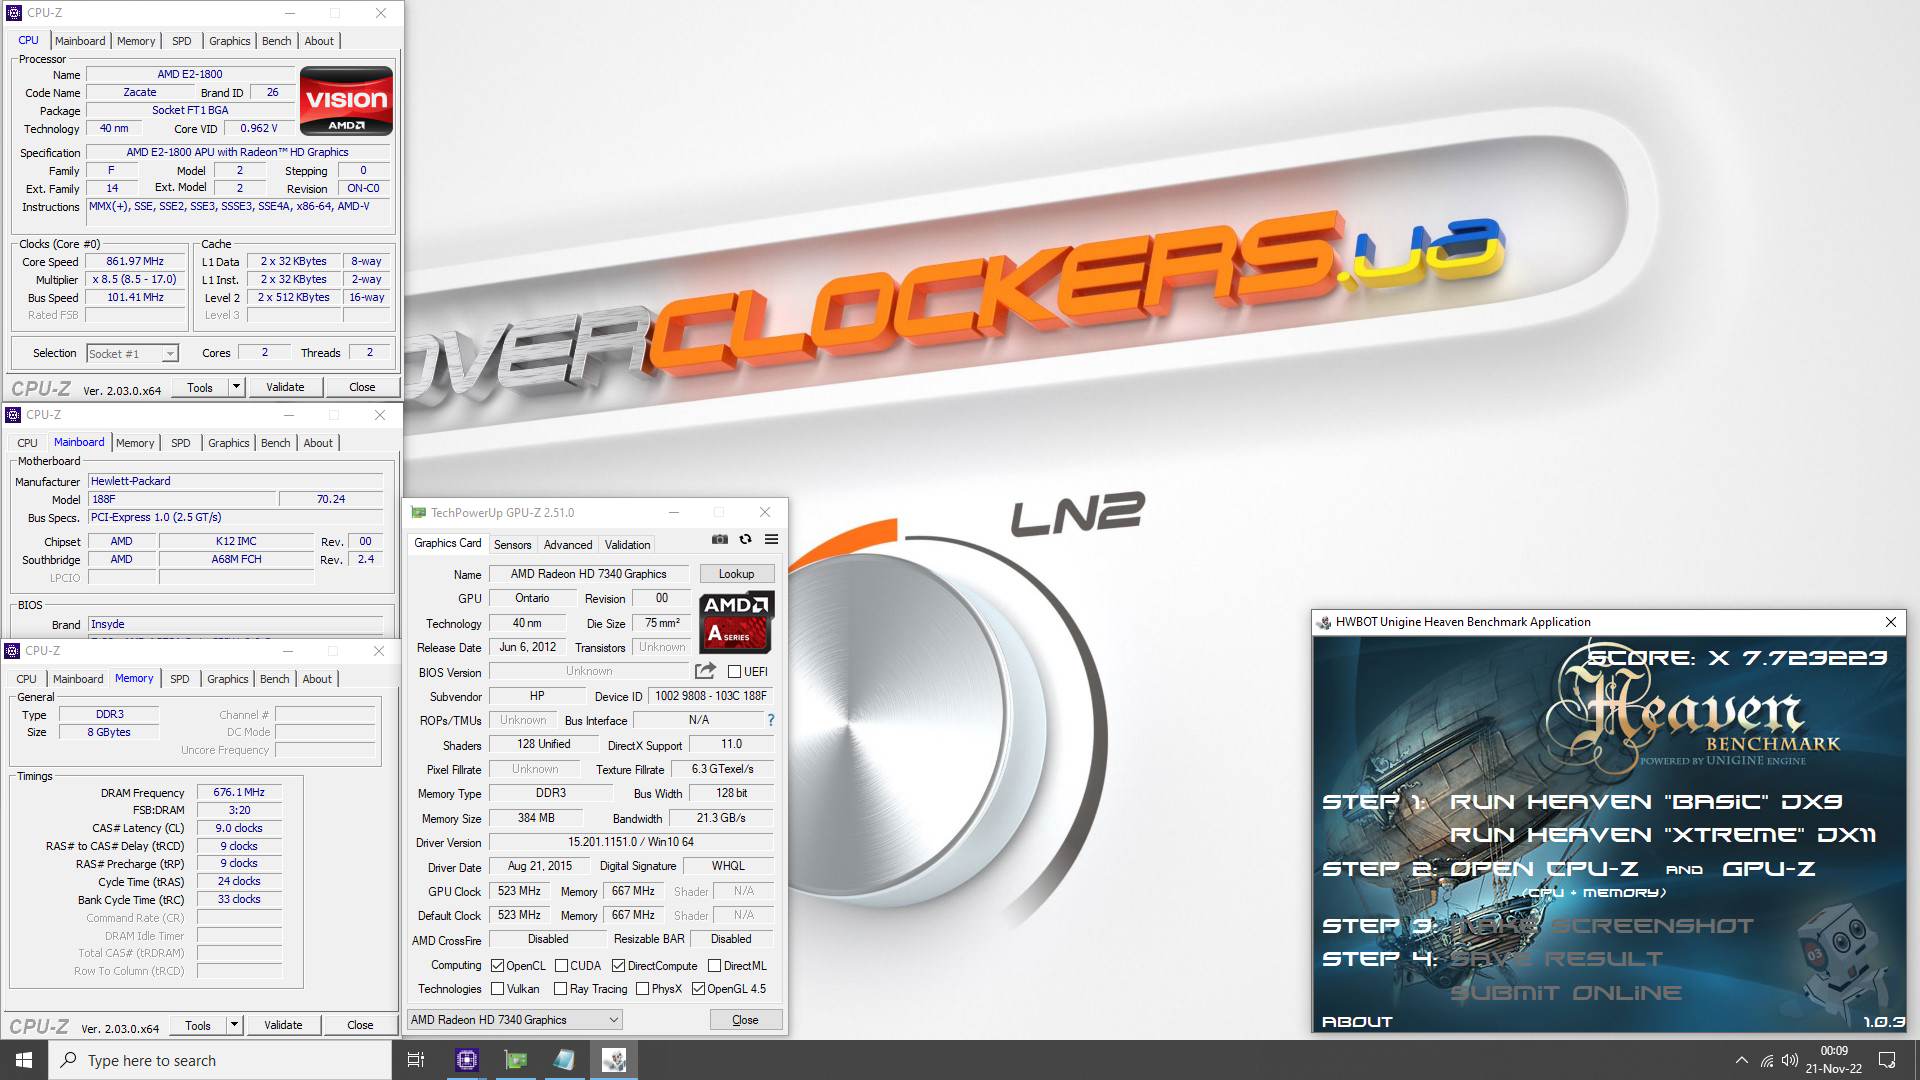Viewport: 1920px width, 1080px height.
Task: Open Graphics tab in Memory CPU-Z window
Action: click(228, 679)
